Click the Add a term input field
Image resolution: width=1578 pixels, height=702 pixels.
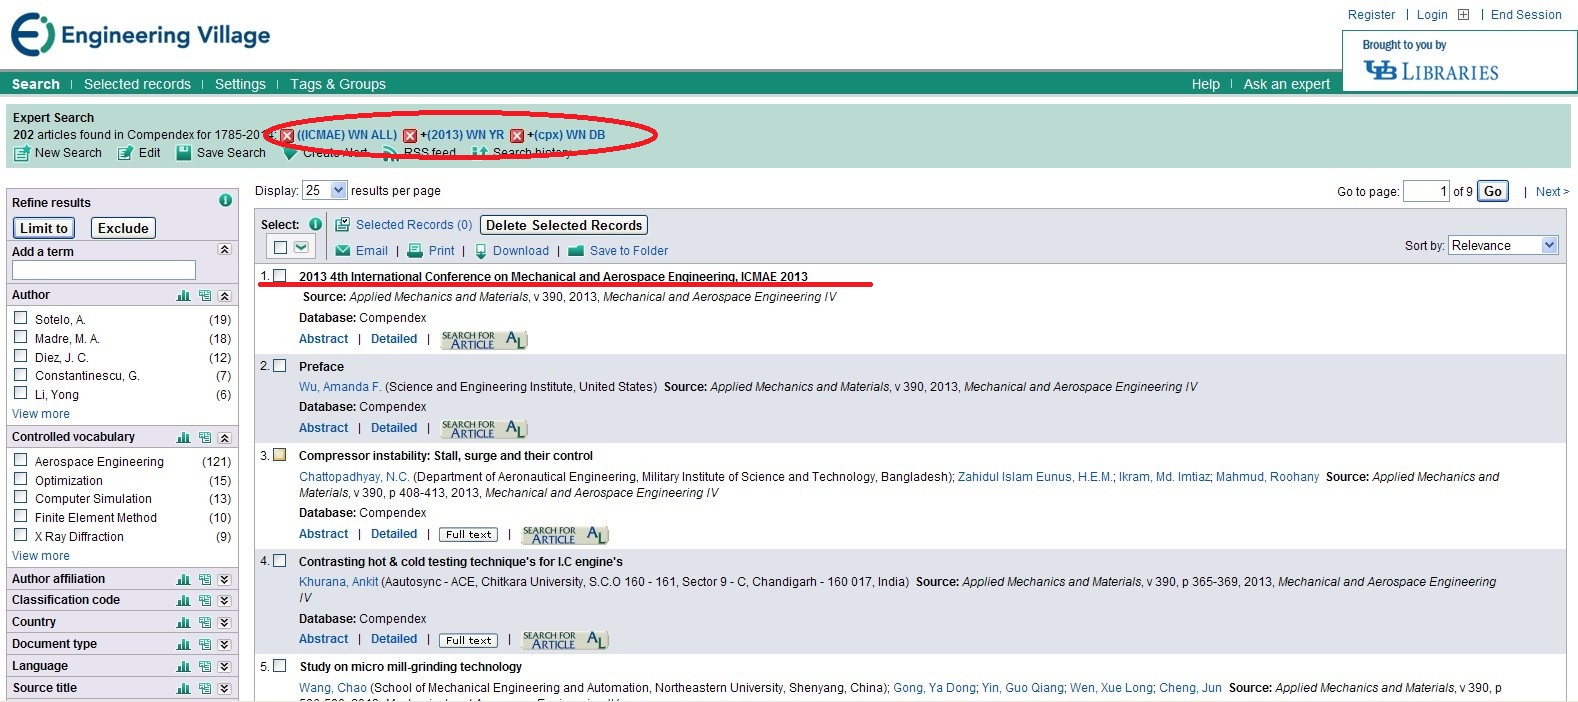(x=104, y=270)
